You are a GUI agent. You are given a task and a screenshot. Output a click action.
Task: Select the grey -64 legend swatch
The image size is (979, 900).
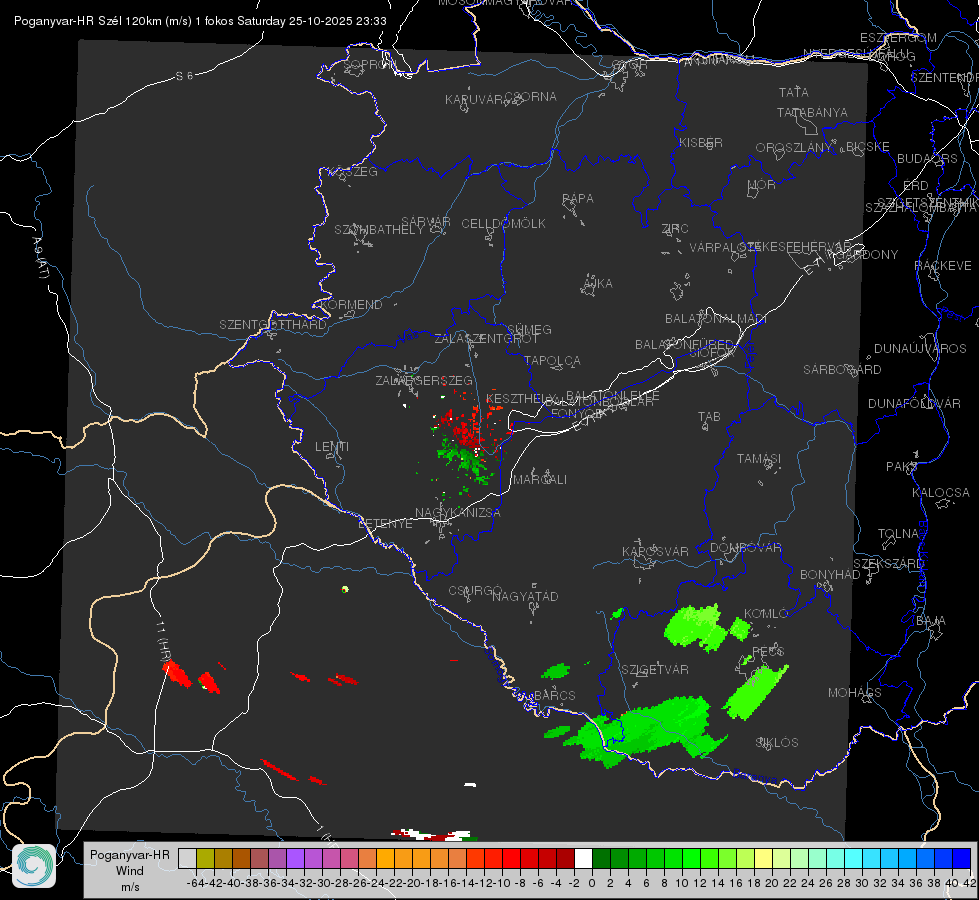[187, 859]
